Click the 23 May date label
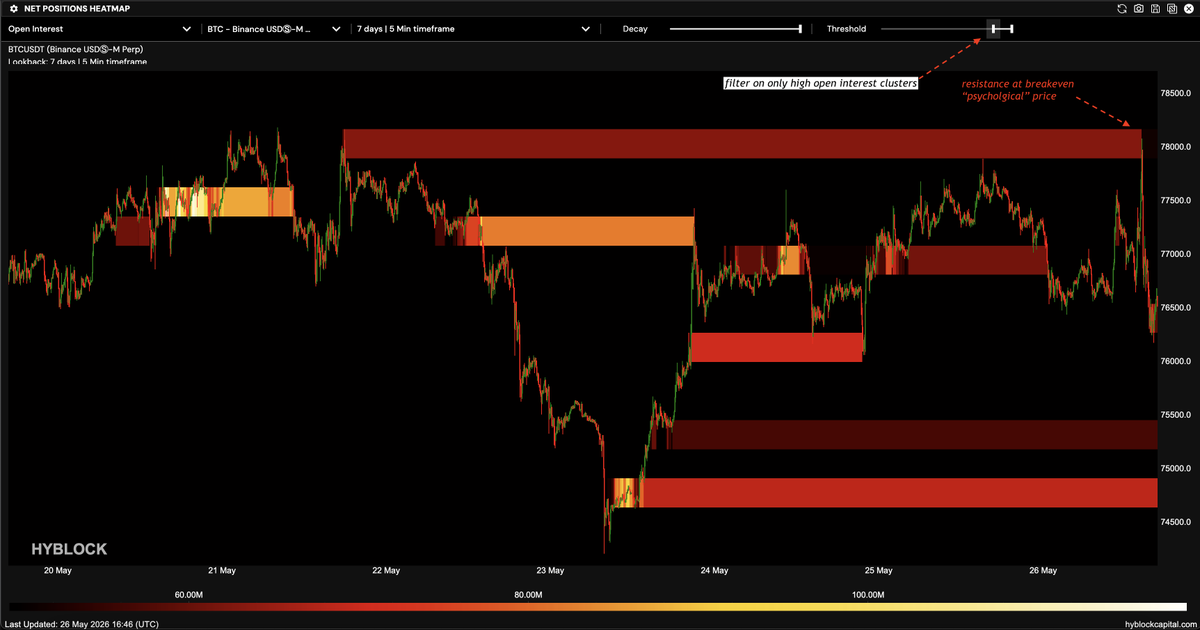The width and height of the screenshot is (1200, 630). (550, 571)
